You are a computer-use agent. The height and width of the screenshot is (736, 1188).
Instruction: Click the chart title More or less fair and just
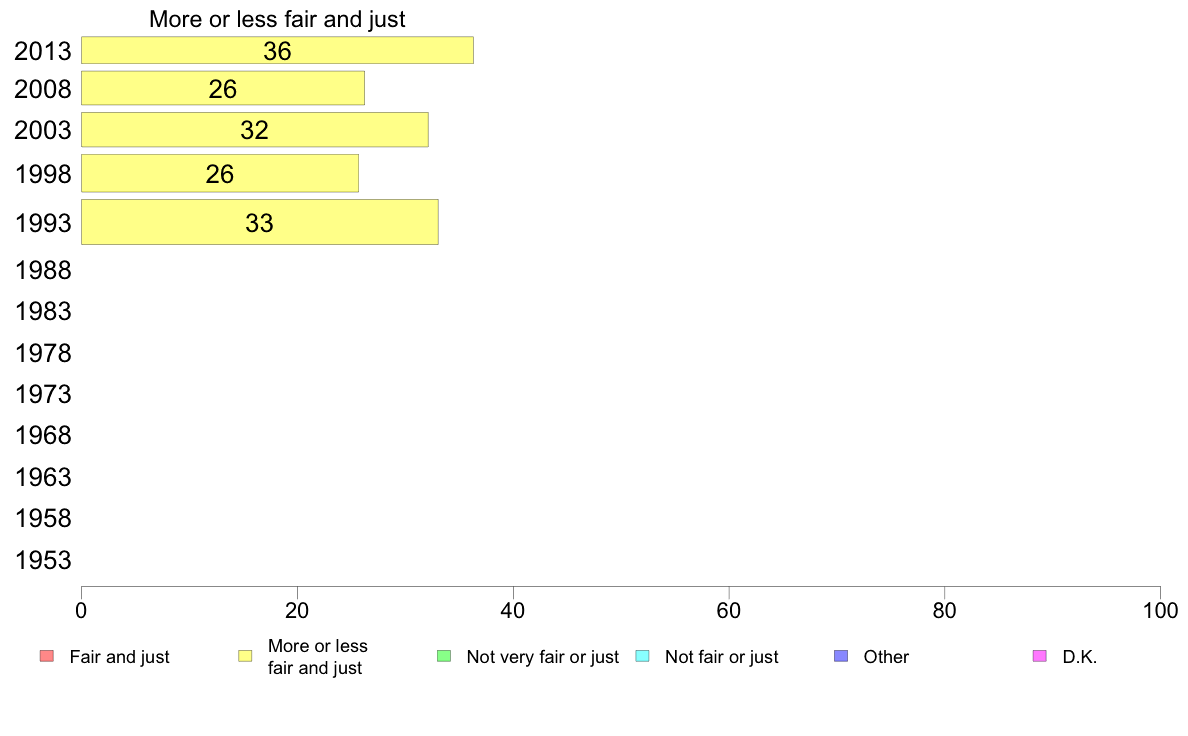277,19
